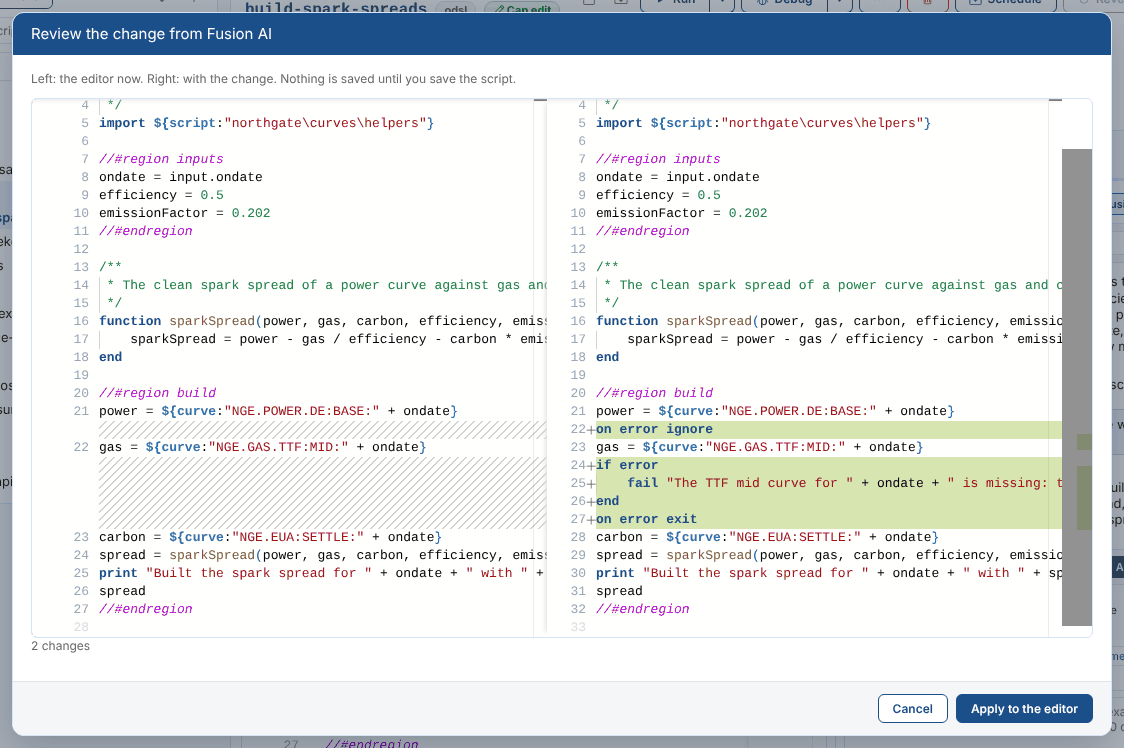1124x748 pixels.
Task: Click 'function sparkSpread' line in the left pane
Action: click(x=323, y=321)
